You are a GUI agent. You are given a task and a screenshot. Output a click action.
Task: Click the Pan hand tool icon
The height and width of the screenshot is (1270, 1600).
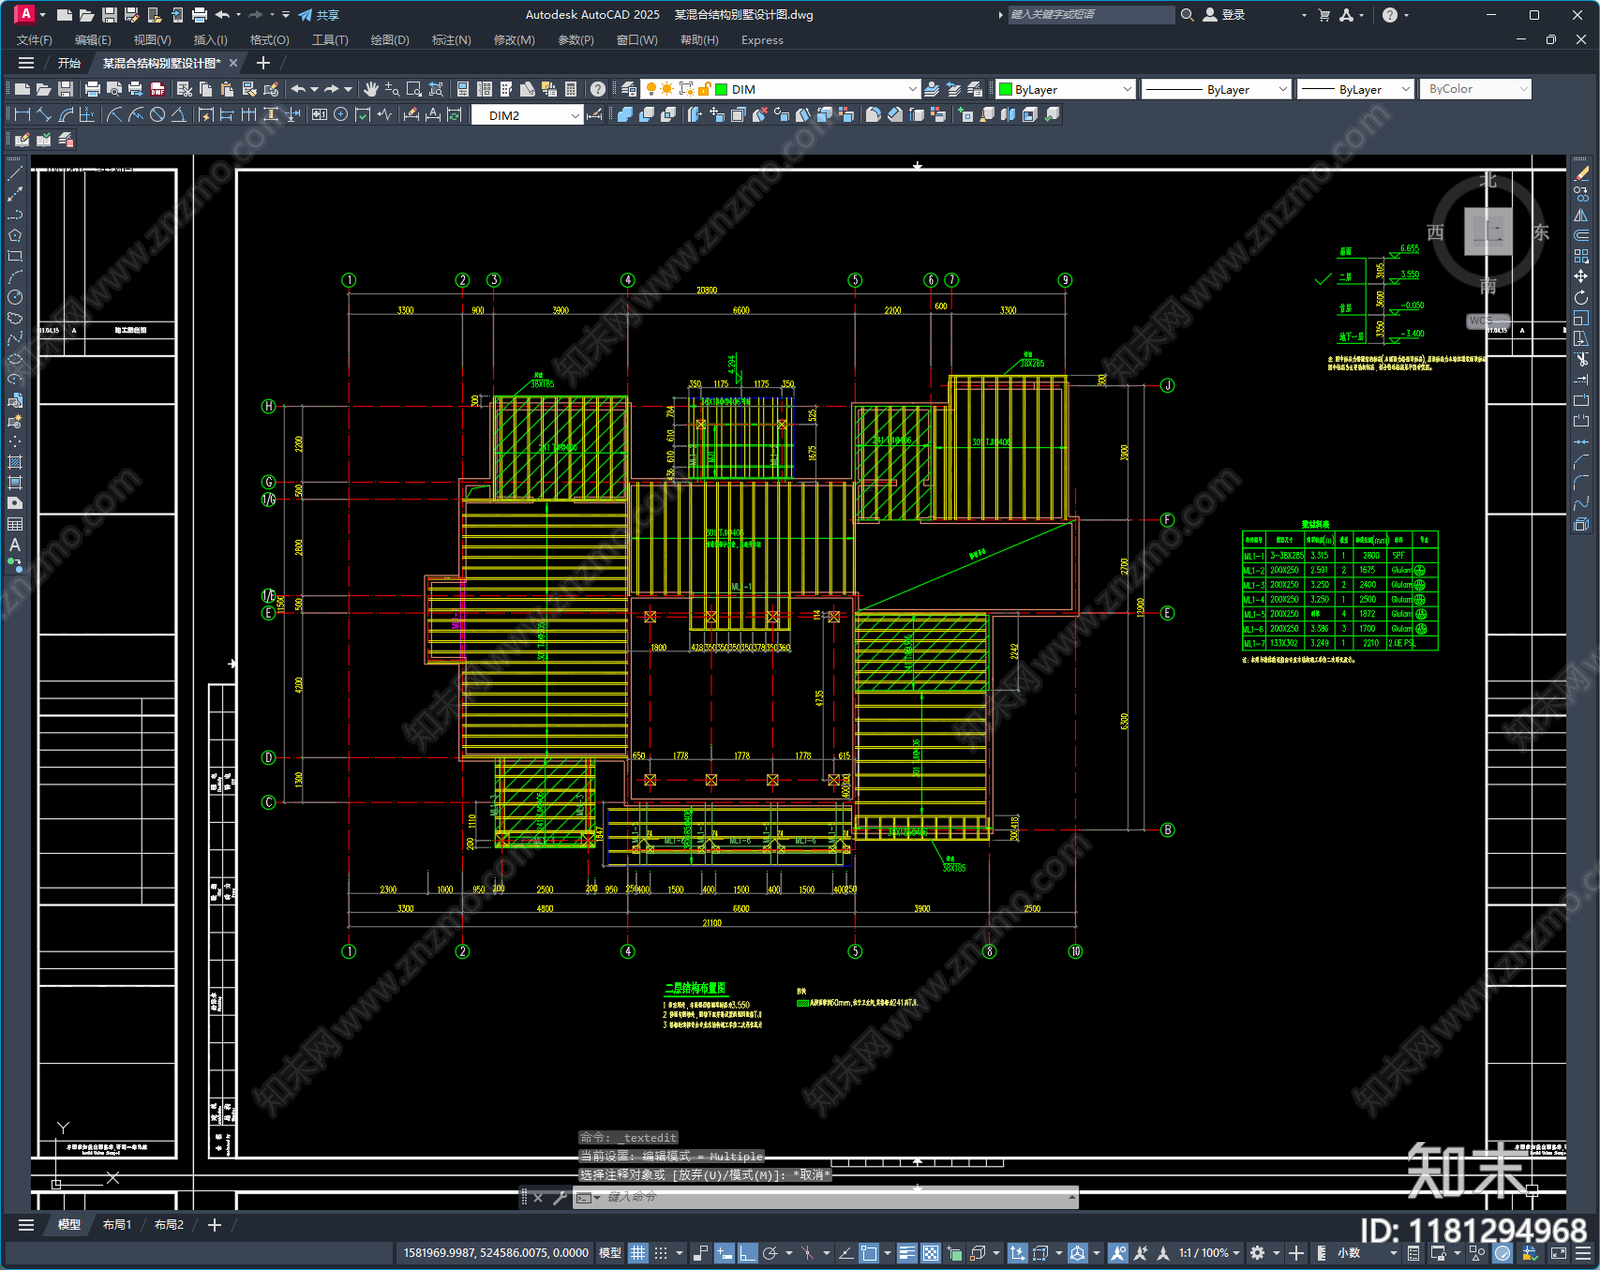point(371,89)
